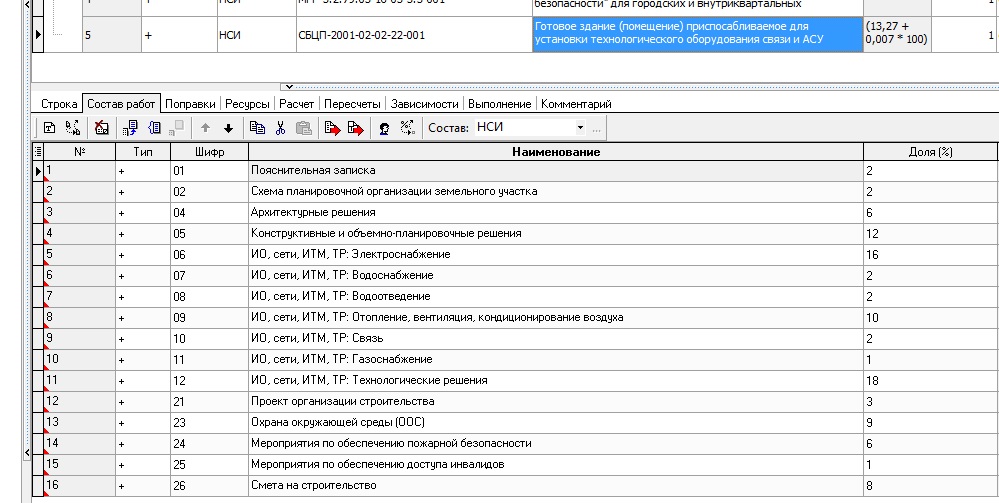
Task: Open the Состав dropdown showing НСИ
Action: [580, 128]
